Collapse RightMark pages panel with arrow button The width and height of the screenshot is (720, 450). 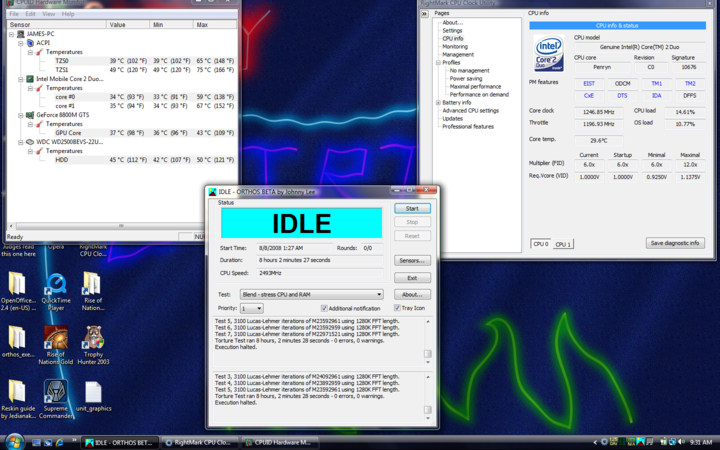coord(424,13)
